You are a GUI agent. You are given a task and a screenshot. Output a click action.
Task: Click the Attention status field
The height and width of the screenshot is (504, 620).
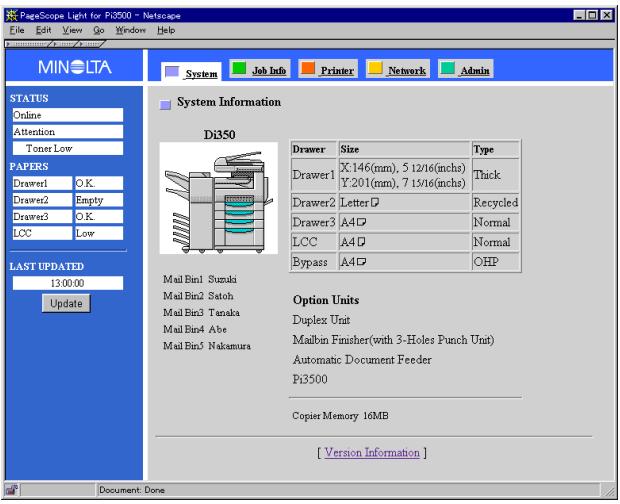[x=68, y=132]
